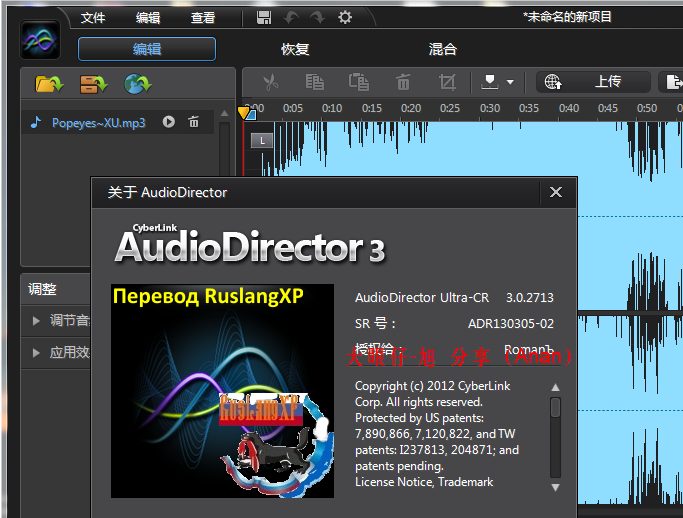Click the AudioDirector logo icon
683x518 pixels.
[40, 40]
